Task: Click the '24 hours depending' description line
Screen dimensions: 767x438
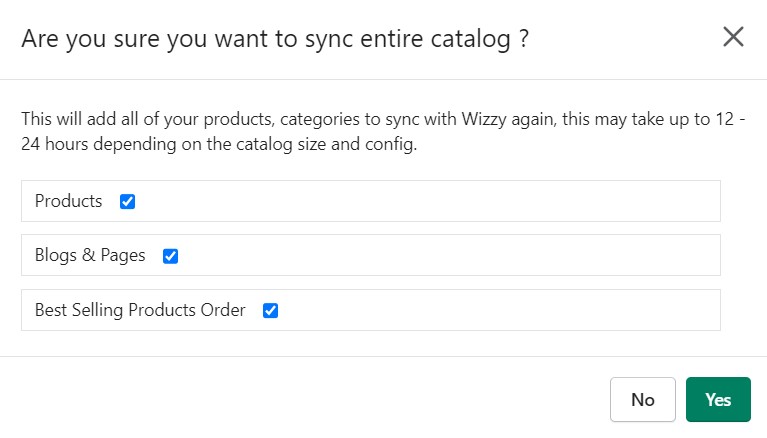Action: (219, 144)
